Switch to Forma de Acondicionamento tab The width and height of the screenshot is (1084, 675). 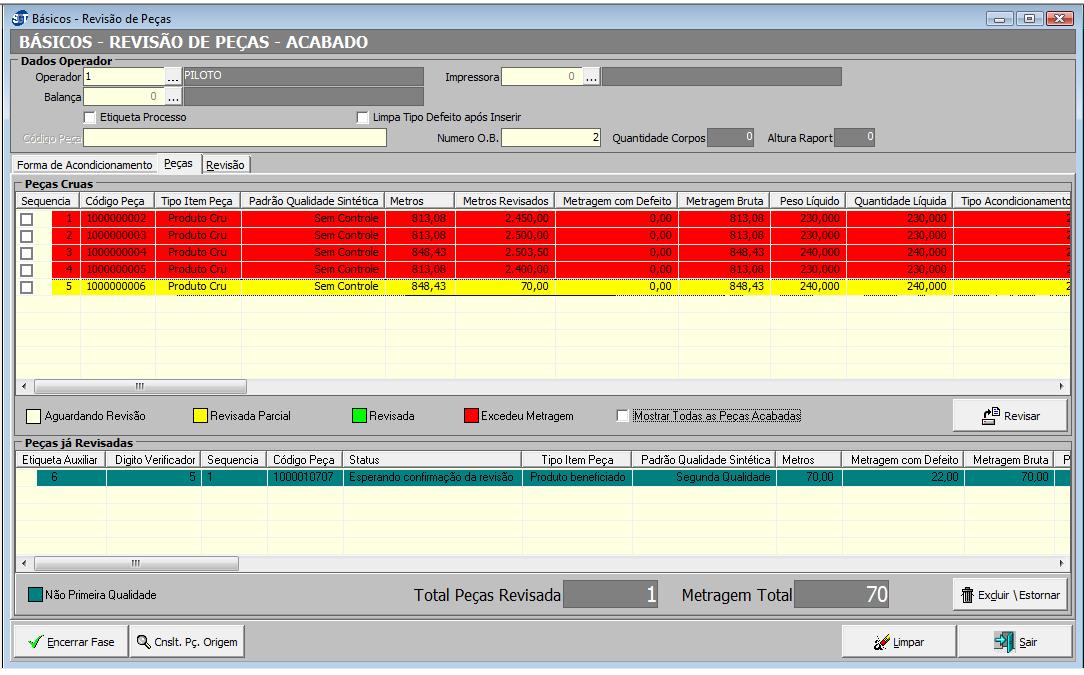pyautogui.click(x=84, y=164)
